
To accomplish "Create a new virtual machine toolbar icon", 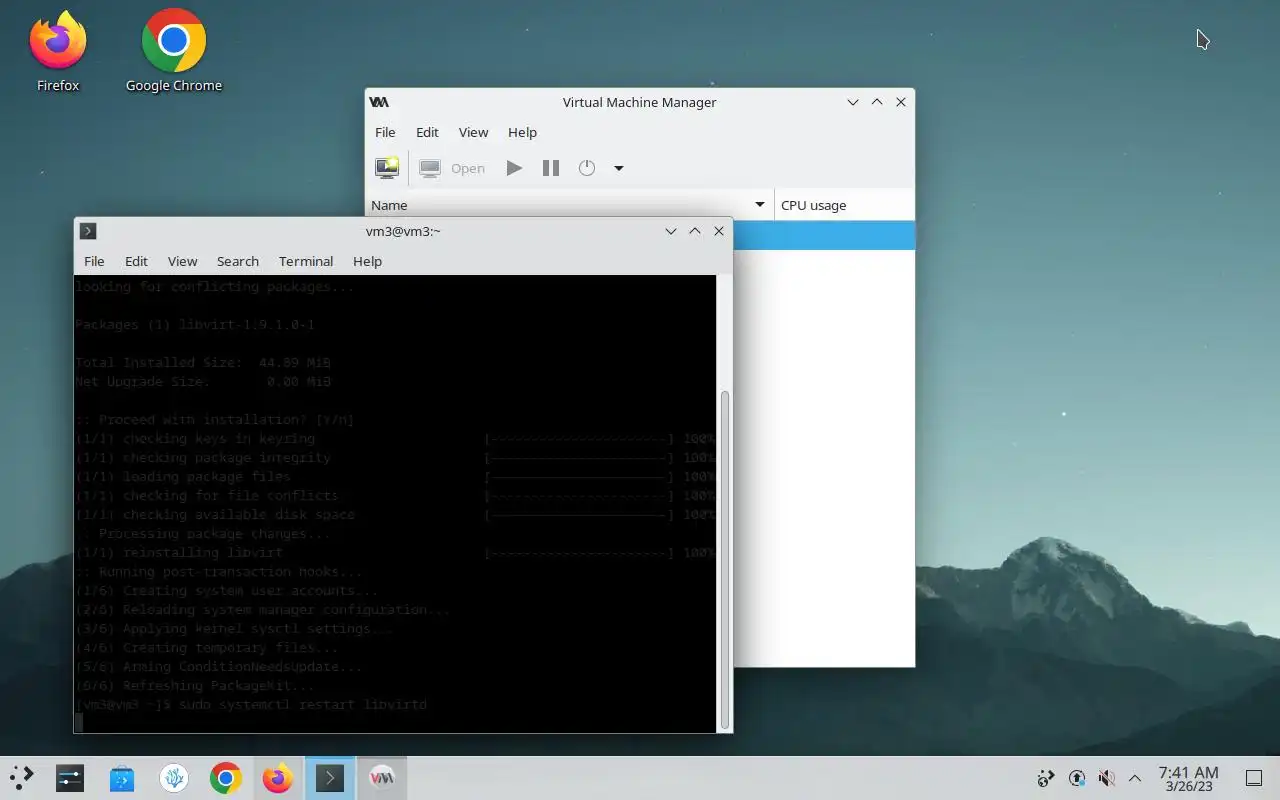I will click(x=387, y=168).
